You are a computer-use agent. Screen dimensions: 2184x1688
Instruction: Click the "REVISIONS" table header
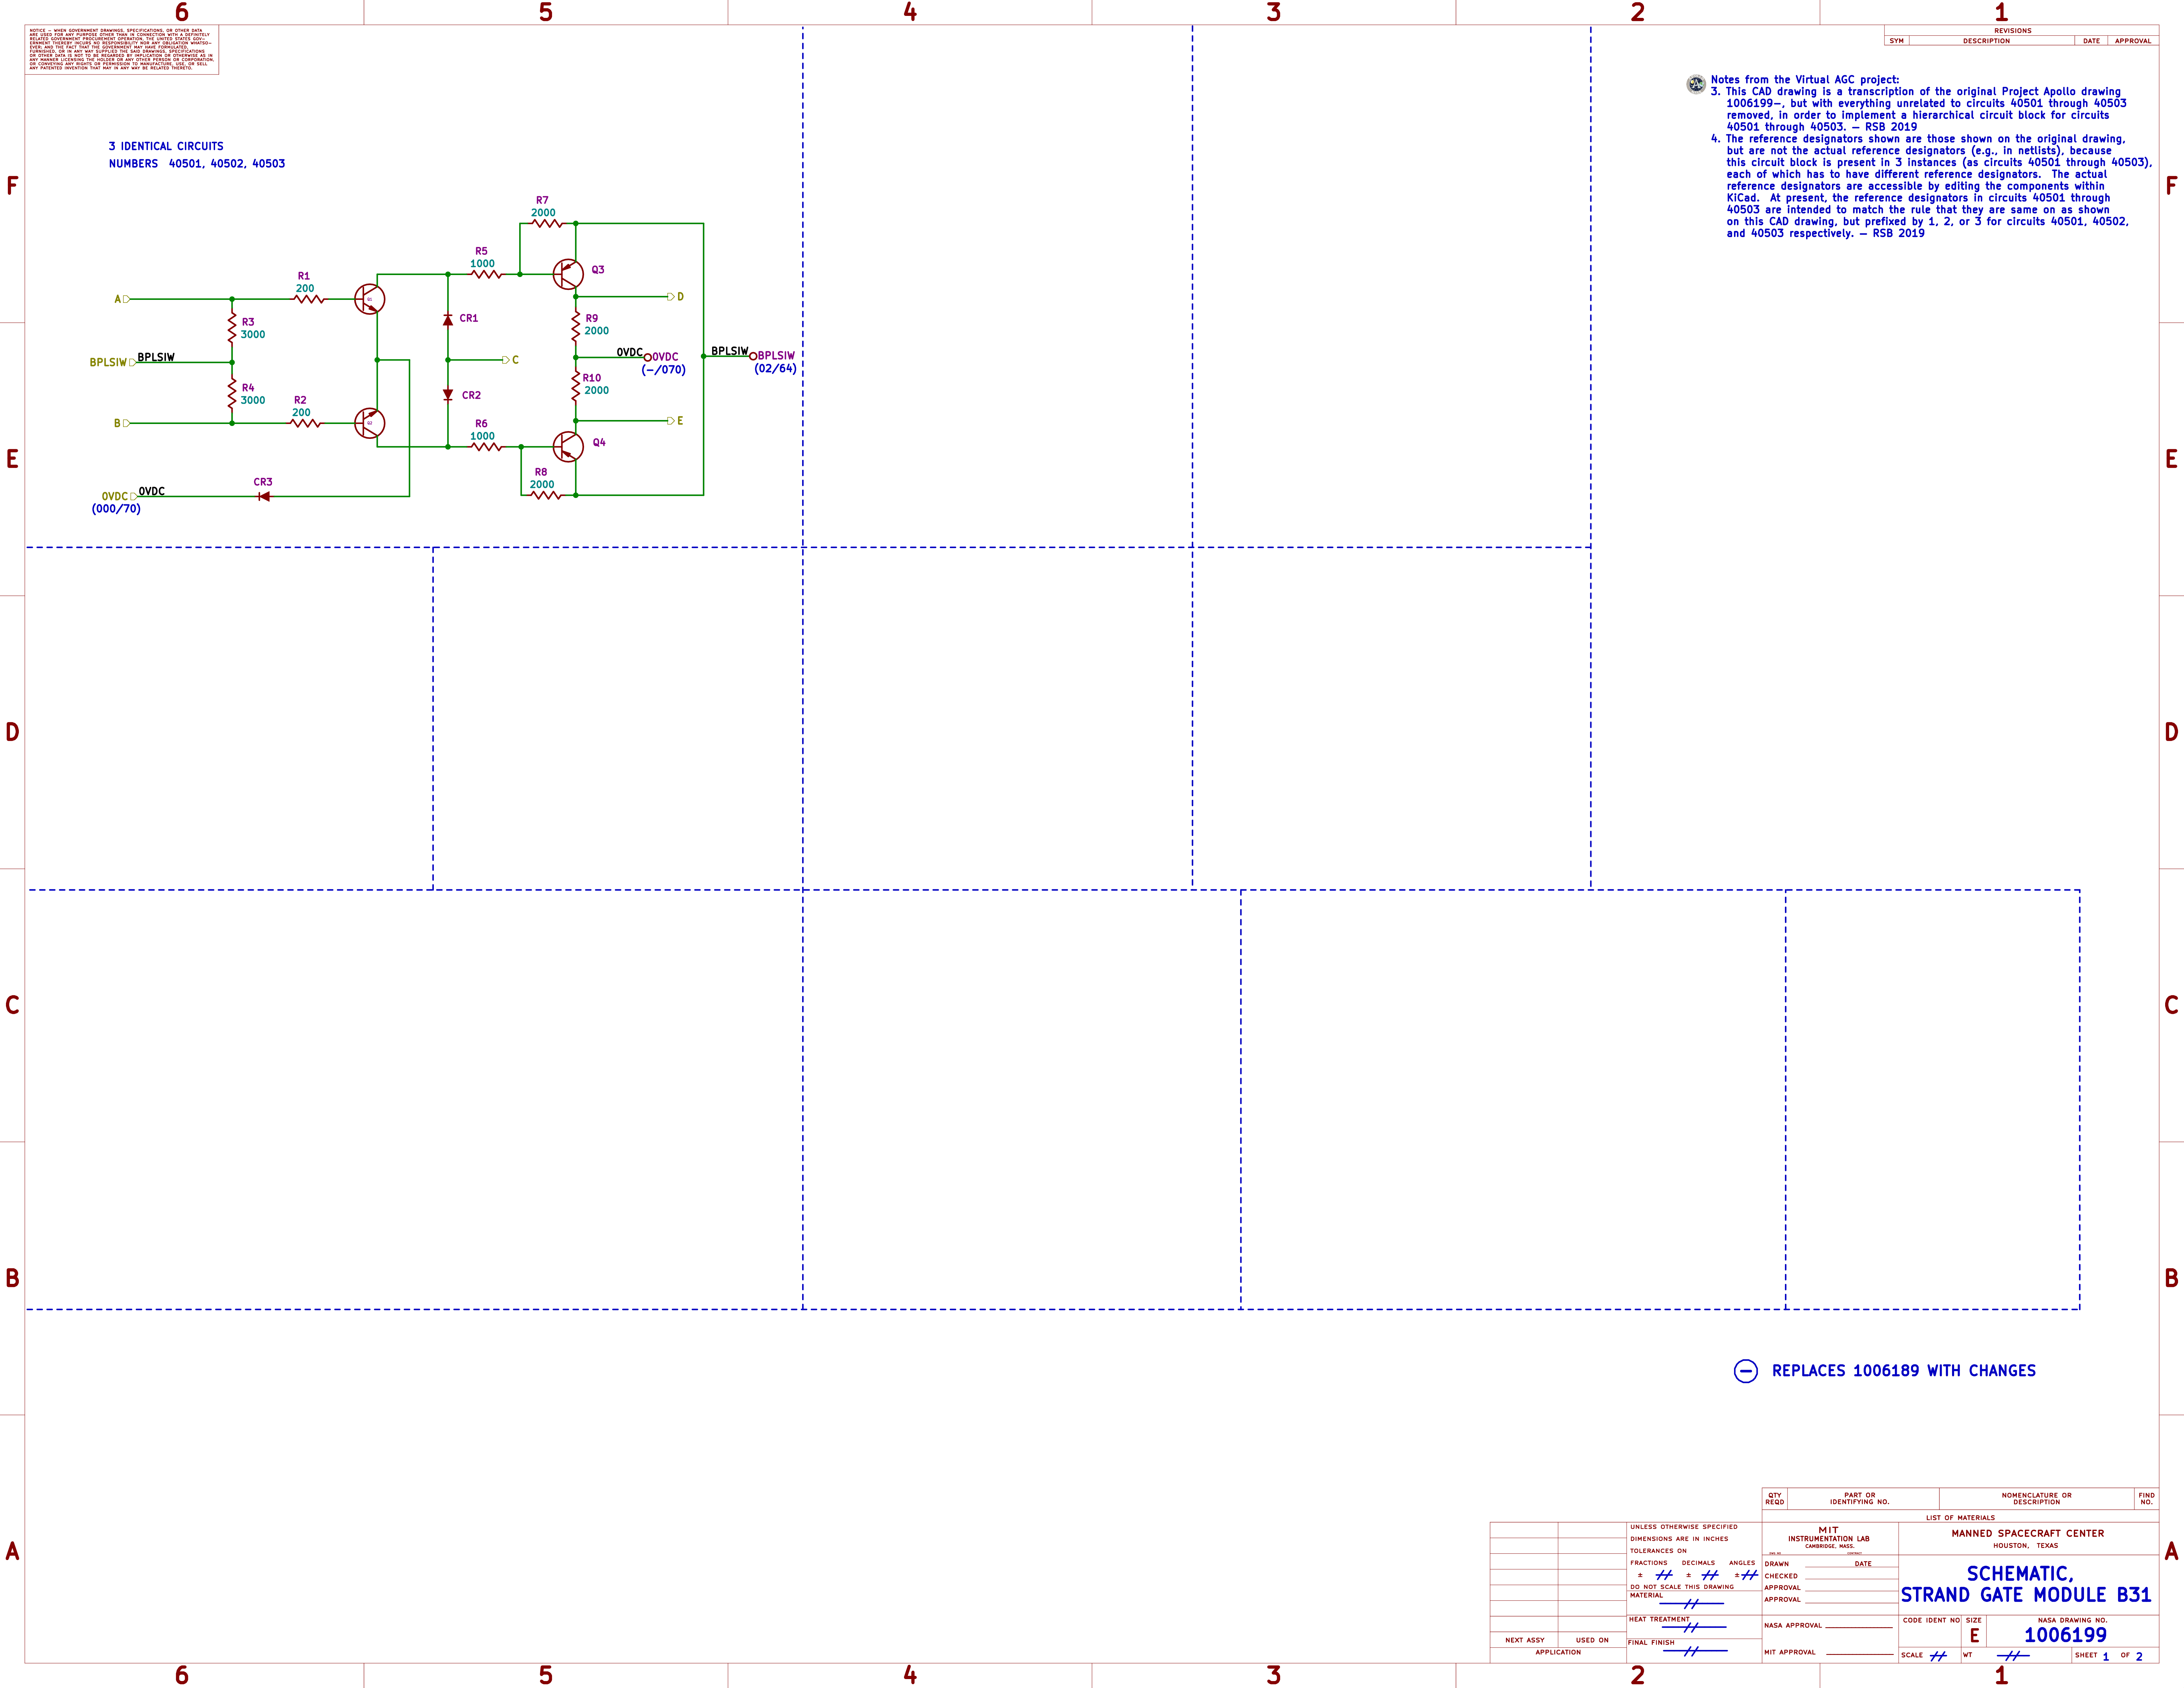2013,31
